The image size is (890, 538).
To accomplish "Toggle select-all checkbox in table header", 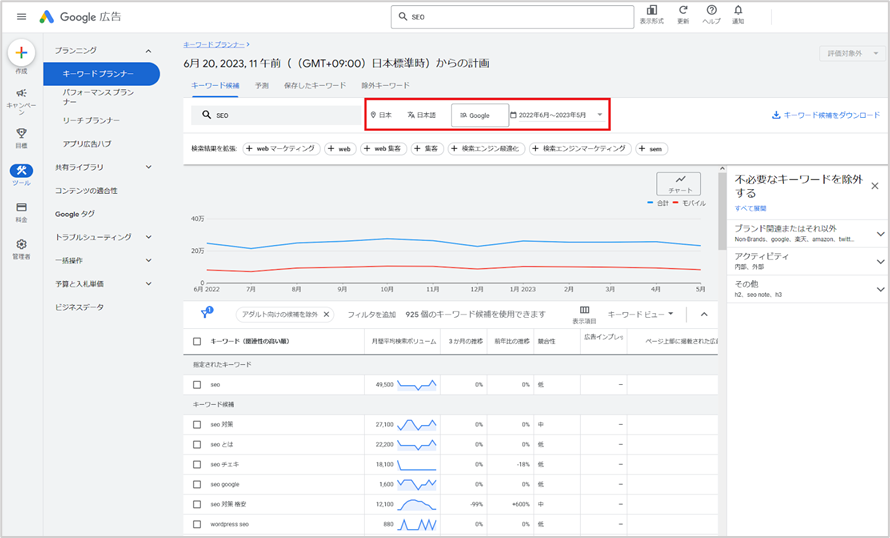I will [x=197, y=342].
